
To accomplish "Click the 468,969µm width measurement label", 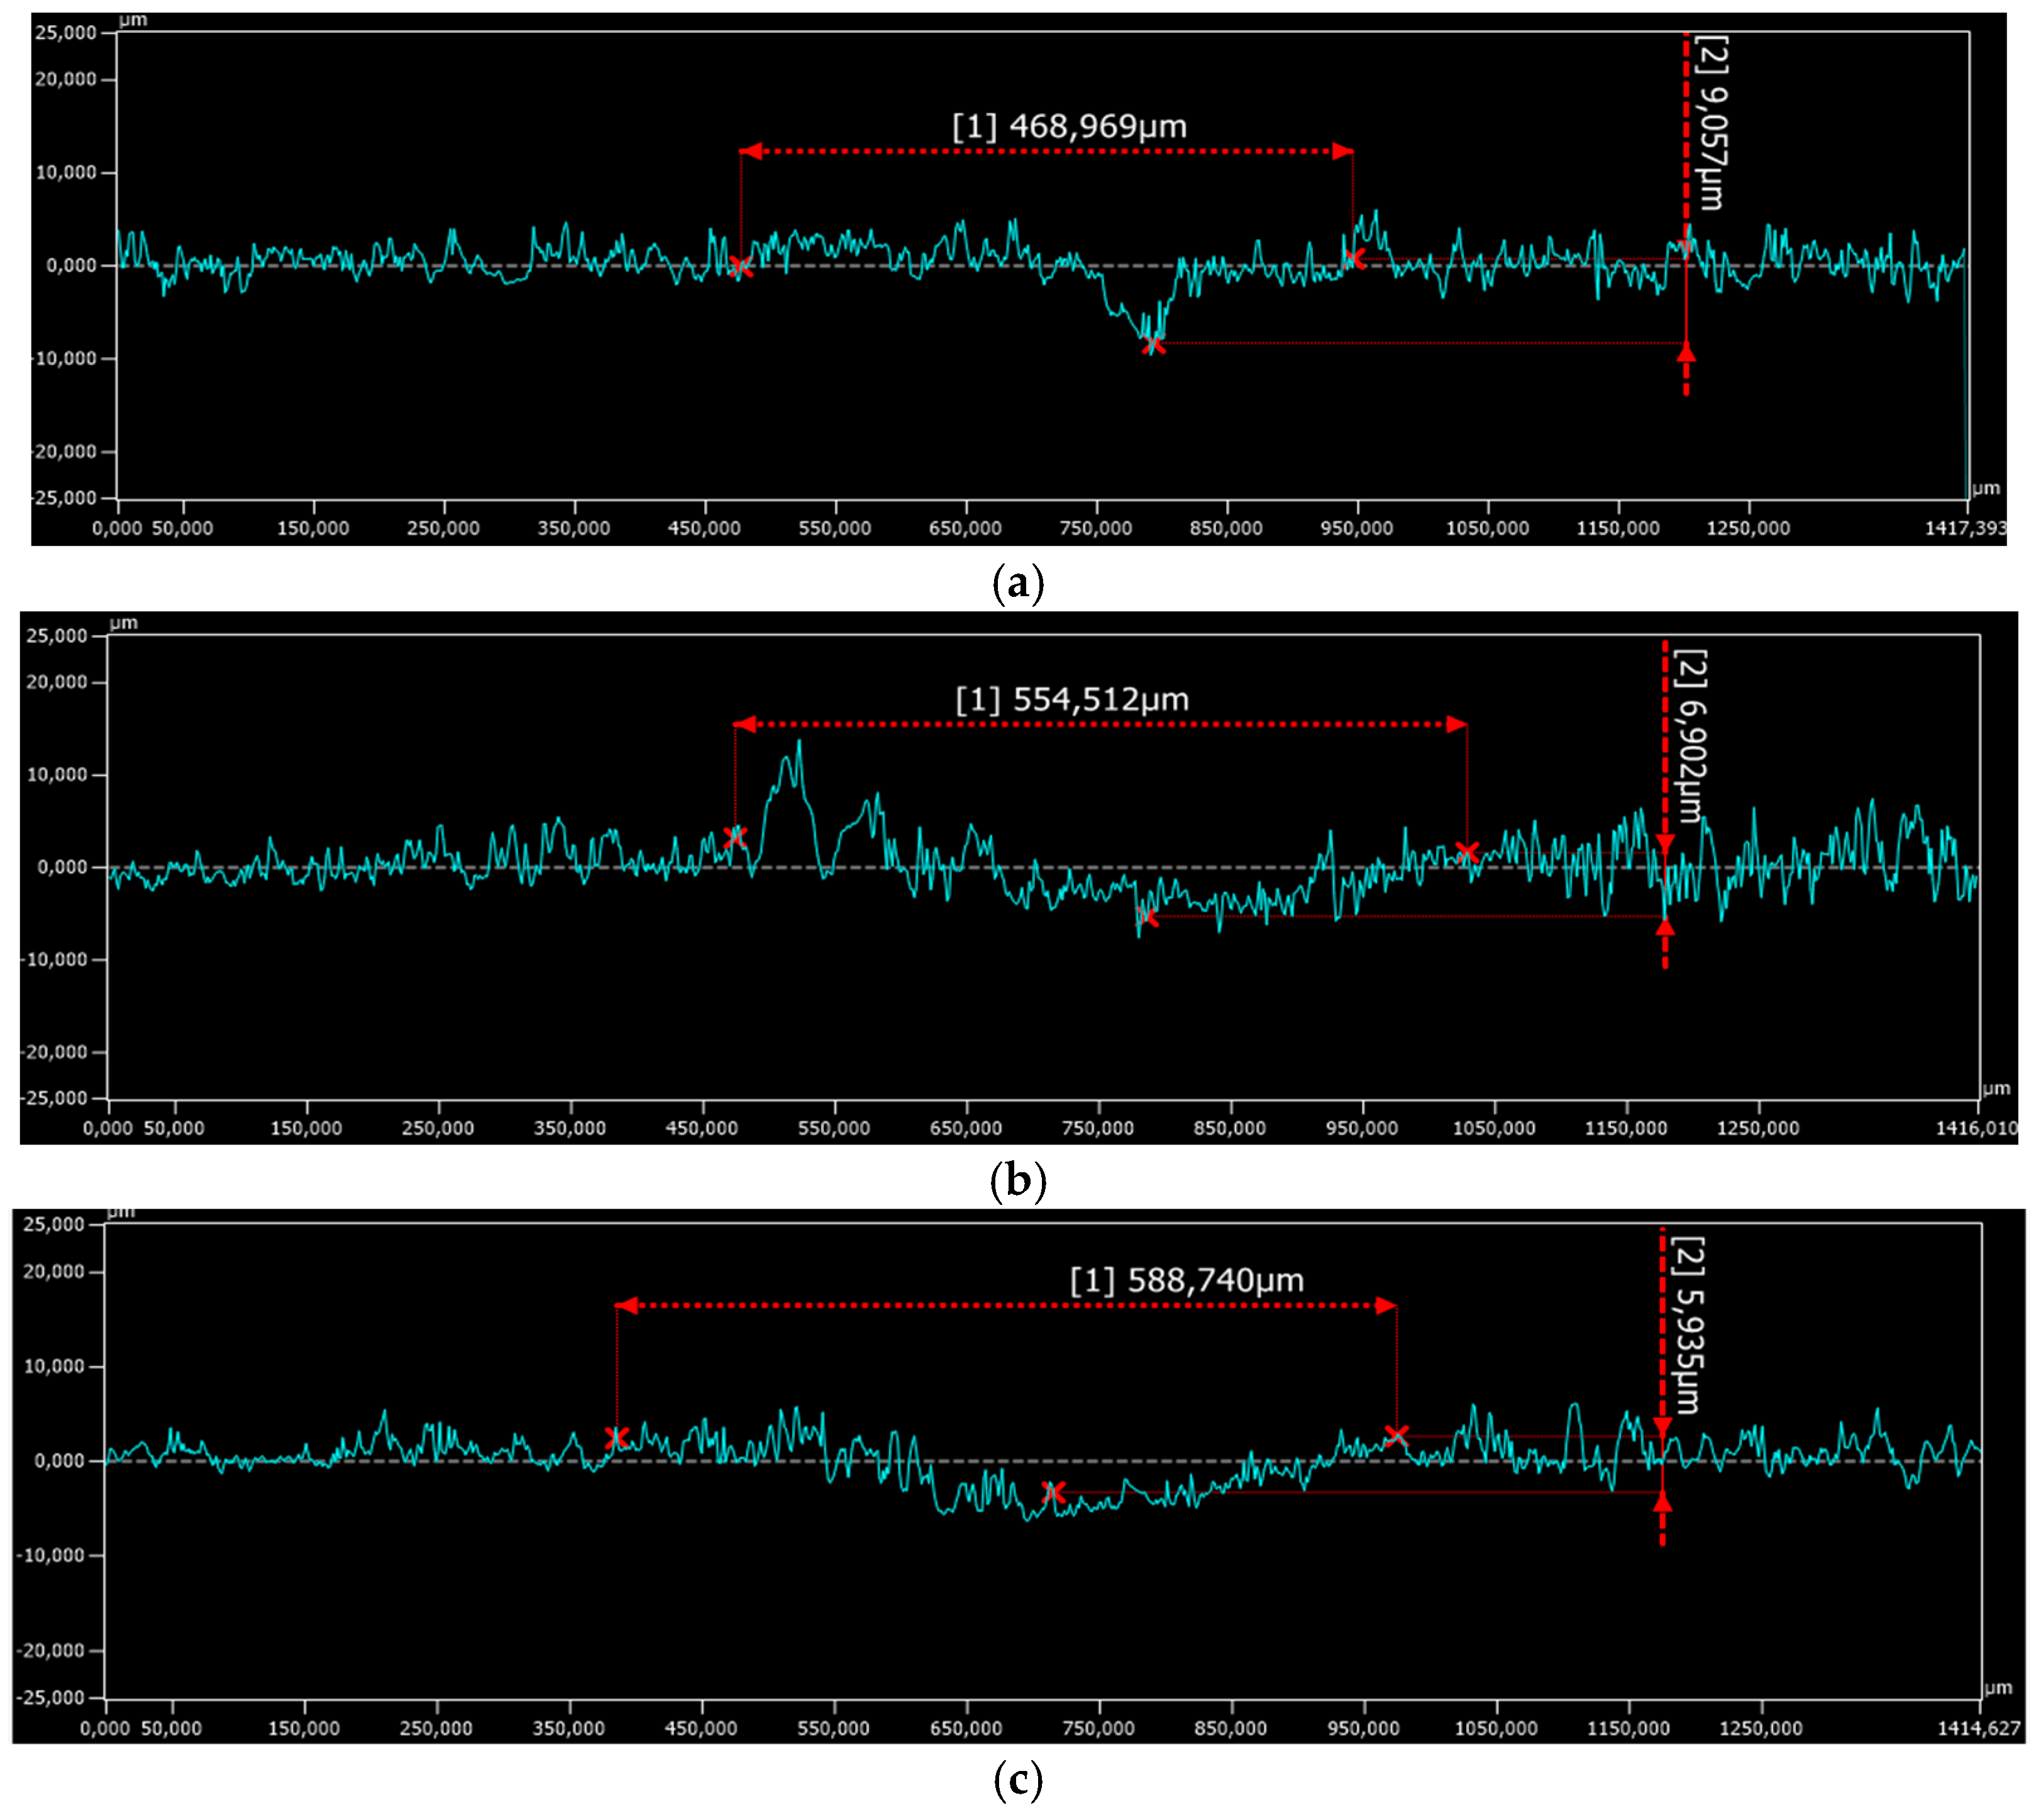I will tap(1069, 127).
